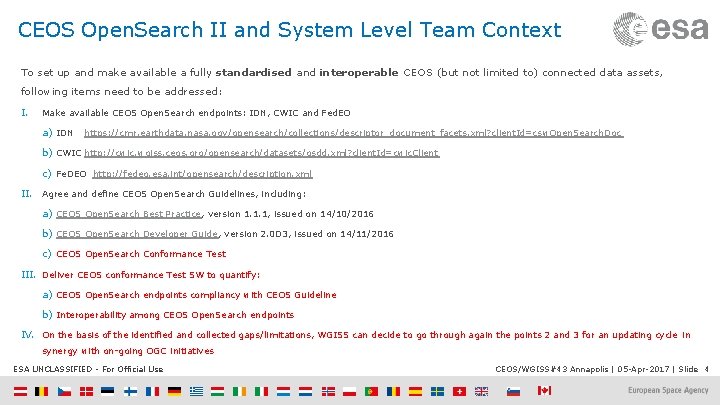This screenshot has width=720, height=405.
Task: Click the ESA logo in the header
Action: (660, 29)
